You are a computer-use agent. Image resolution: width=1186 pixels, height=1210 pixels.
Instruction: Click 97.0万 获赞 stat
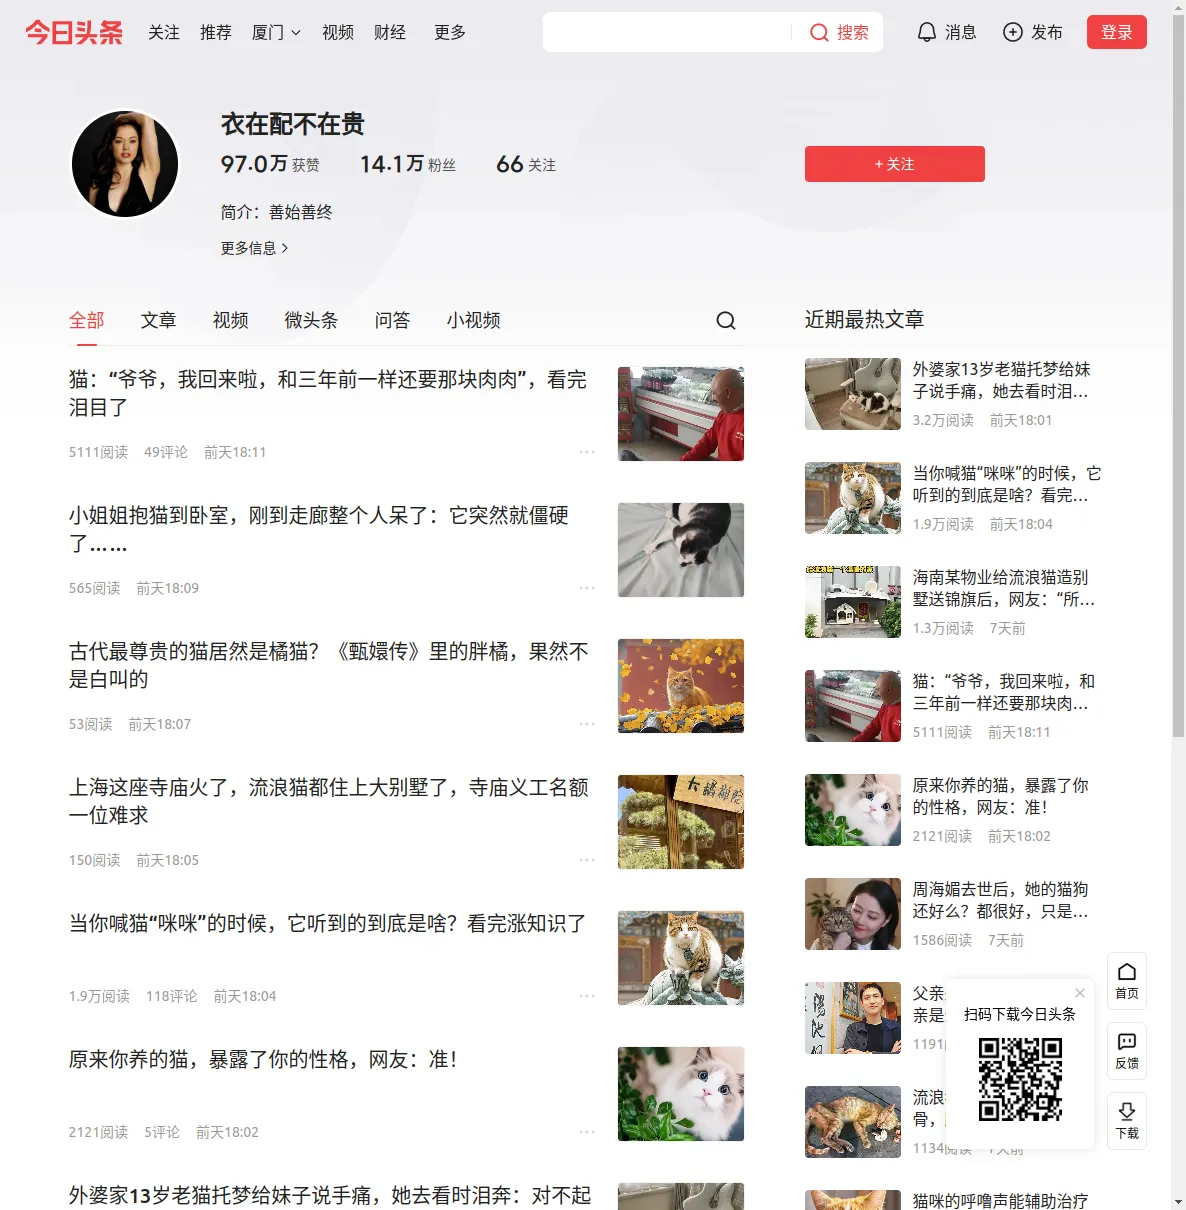tap(270, 164)
